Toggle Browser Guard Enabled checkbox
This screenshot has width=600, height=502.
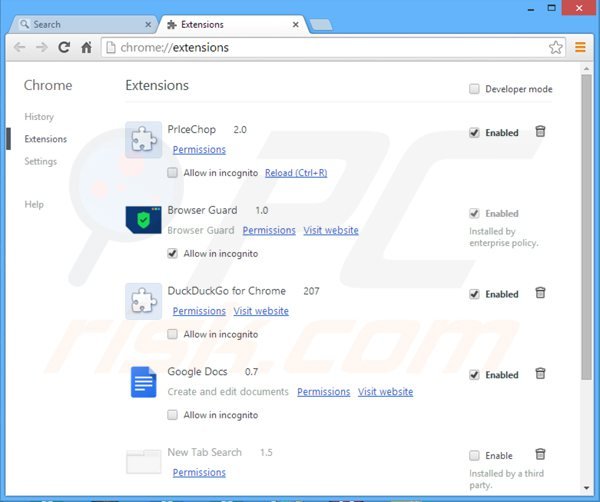coord(474,214)
